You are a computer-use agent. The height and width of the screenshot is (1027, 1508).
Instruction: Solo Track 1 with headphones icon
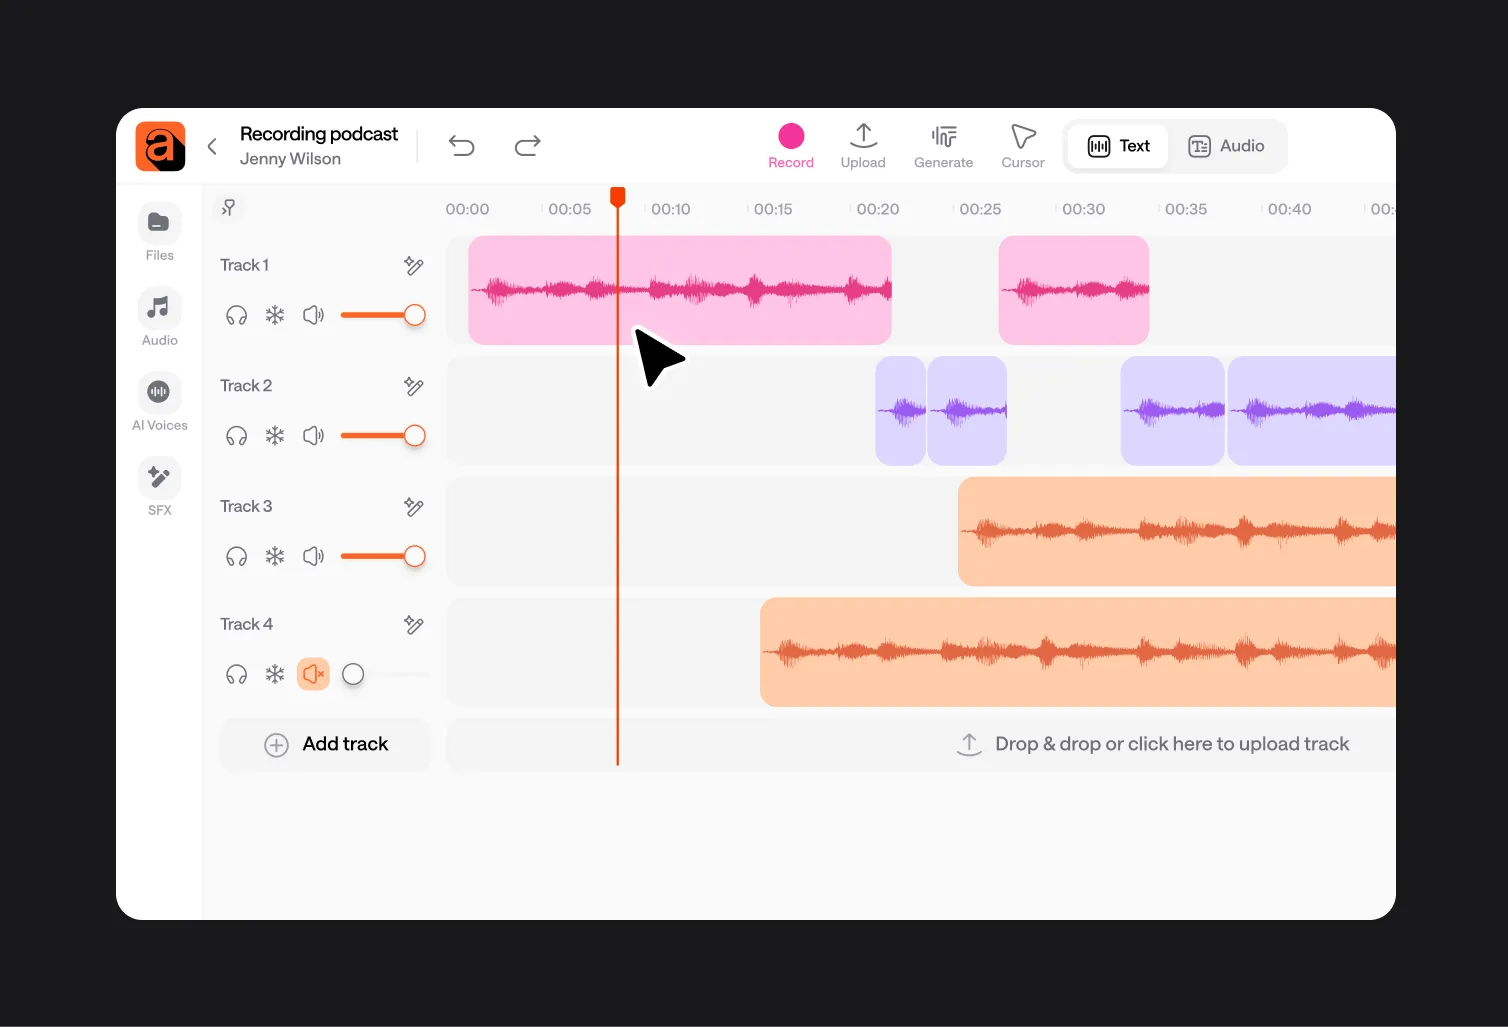click(x=237, y=316)
